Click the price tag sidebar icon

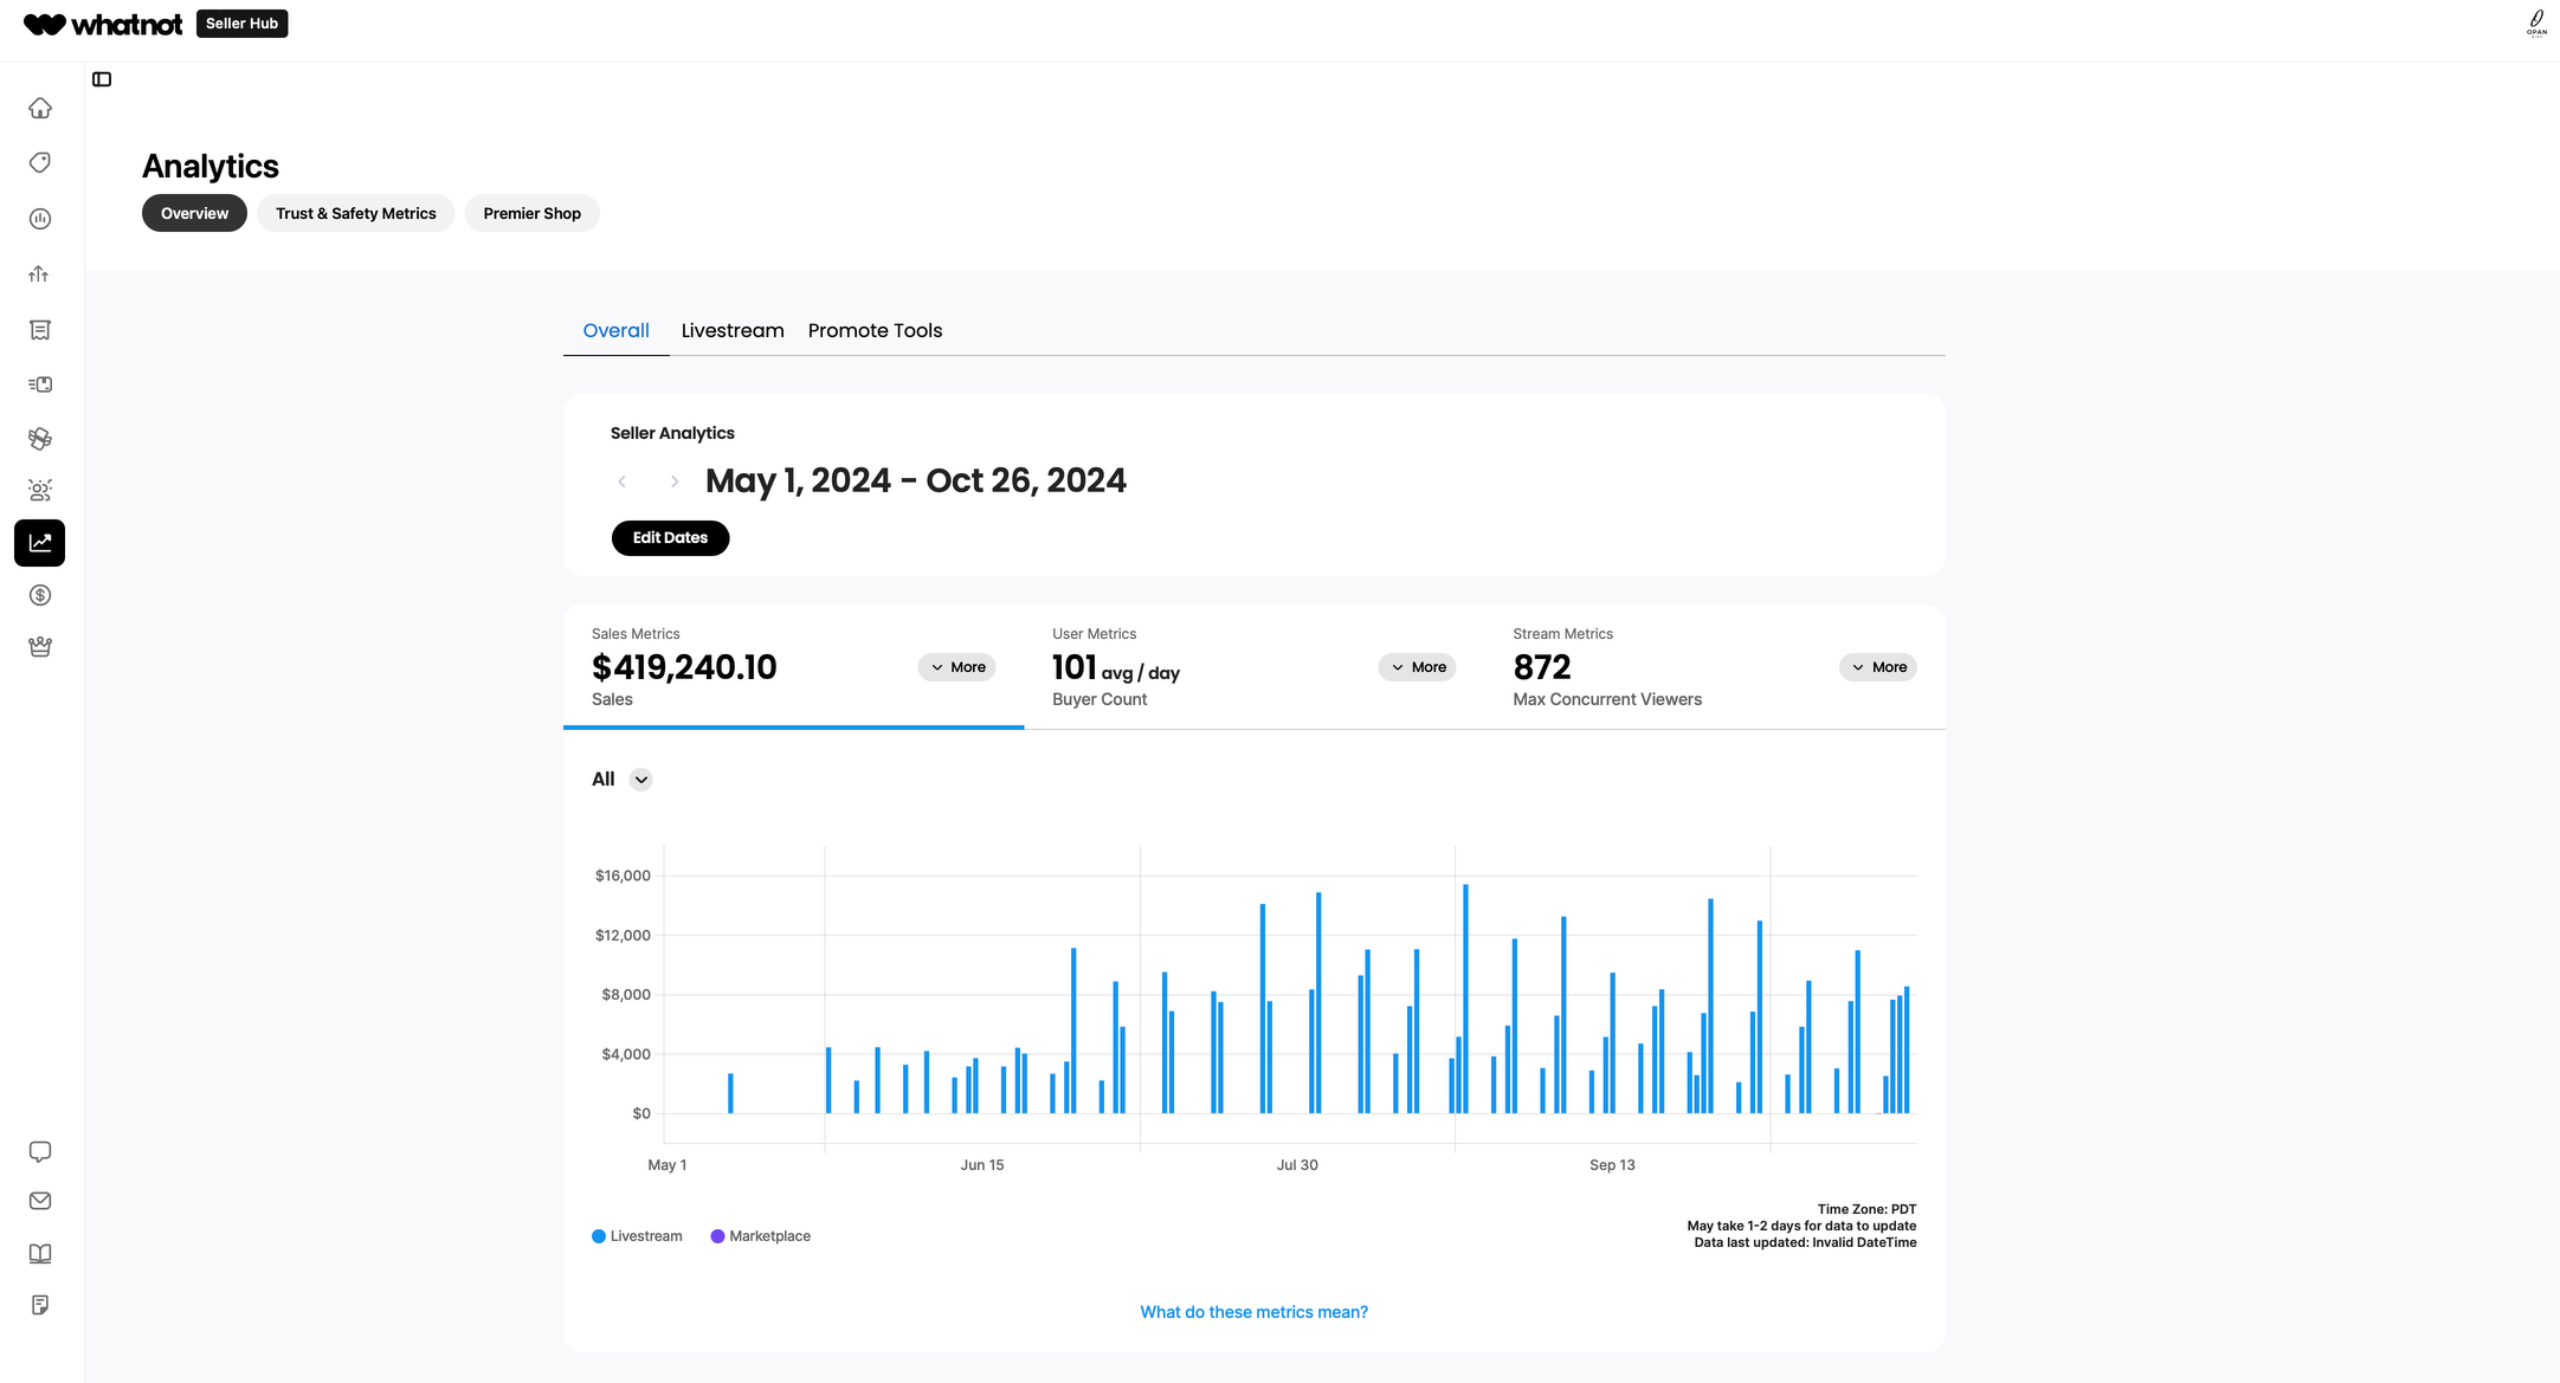(40, 163)
